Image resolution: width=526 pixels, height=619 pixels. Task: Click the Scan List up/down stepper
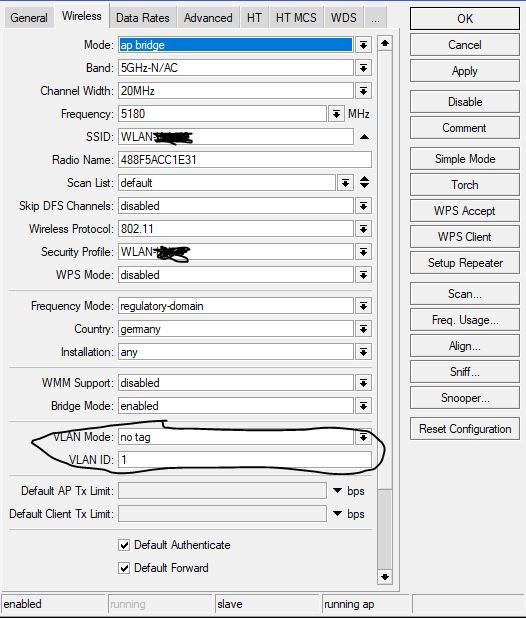(x=364, y=182)
